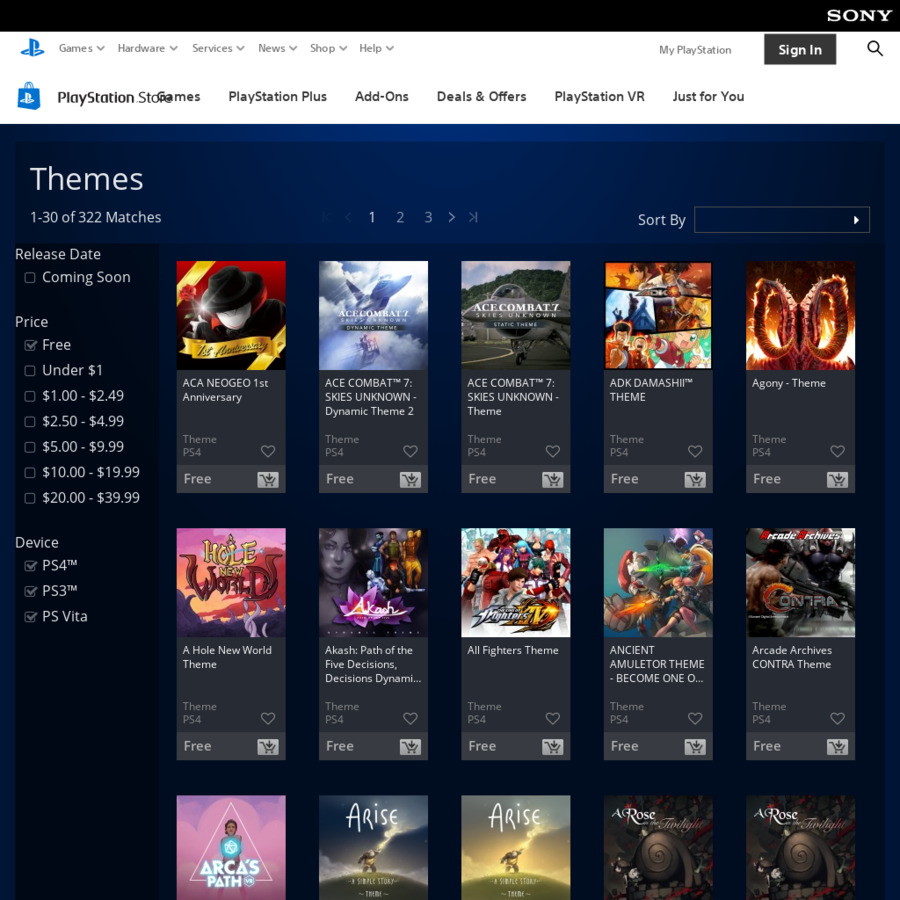900x900 pixels.
Task: Open the Arca's Path VR theme thumbnail
Action: (x=231, y=847)
